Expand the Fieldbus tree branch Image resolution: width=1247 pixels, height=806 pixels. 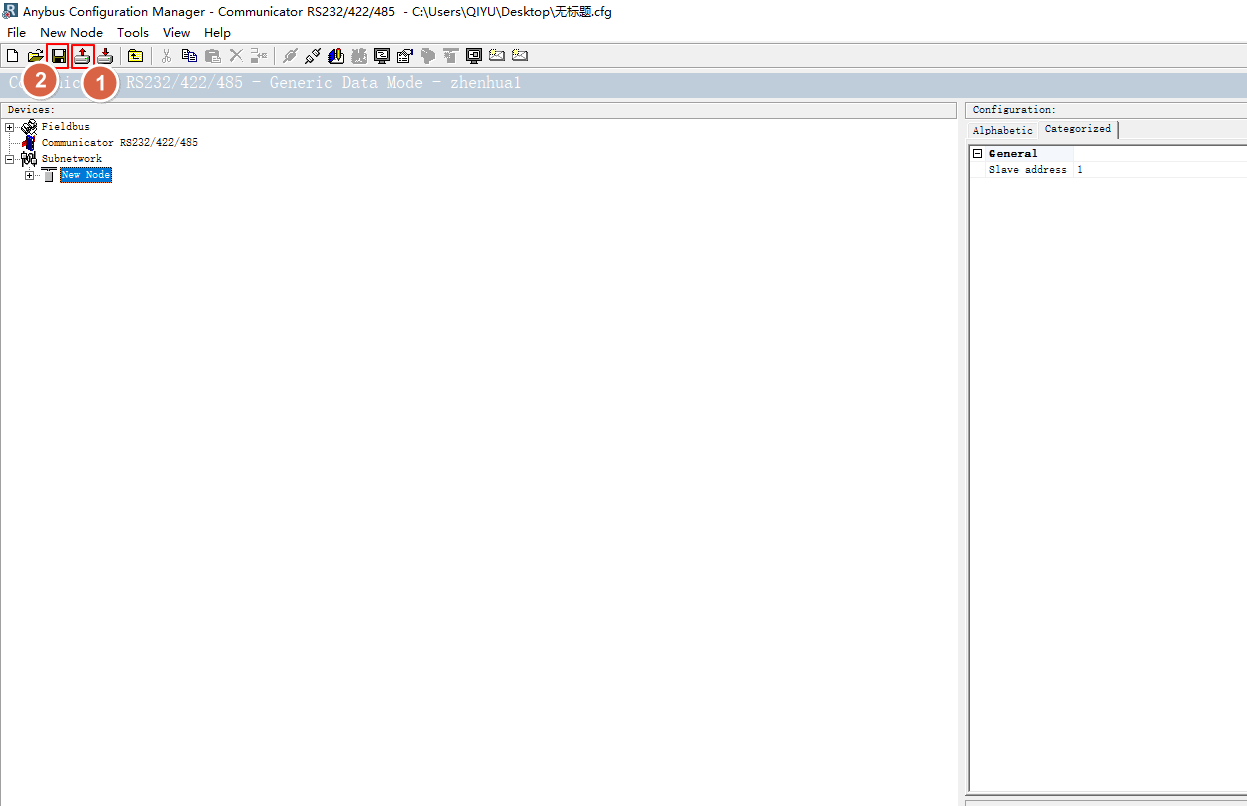point(10,127)
